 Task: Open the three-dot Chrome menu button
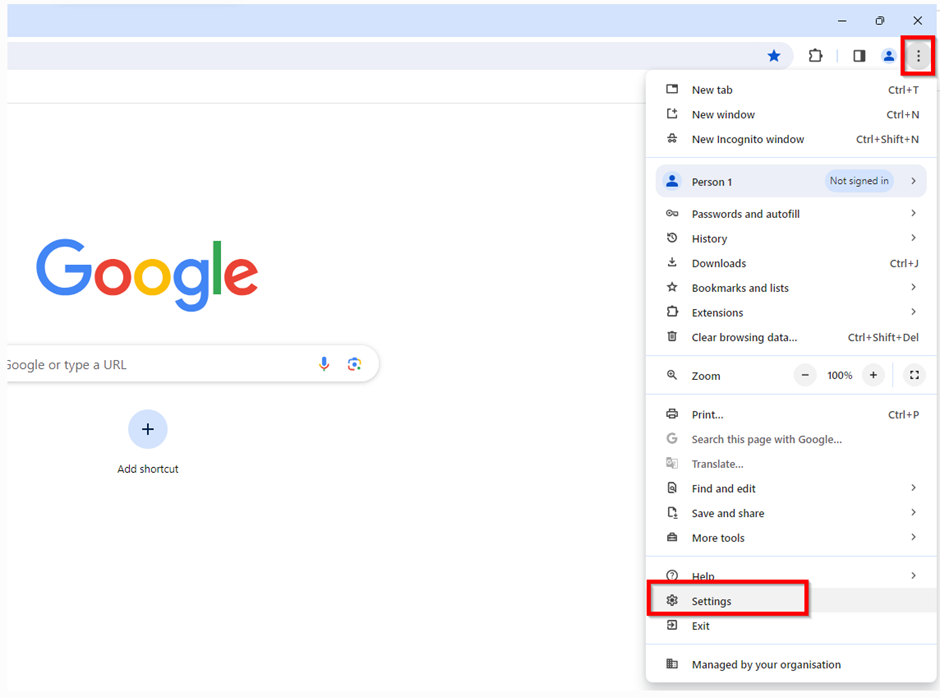point(918,56)
